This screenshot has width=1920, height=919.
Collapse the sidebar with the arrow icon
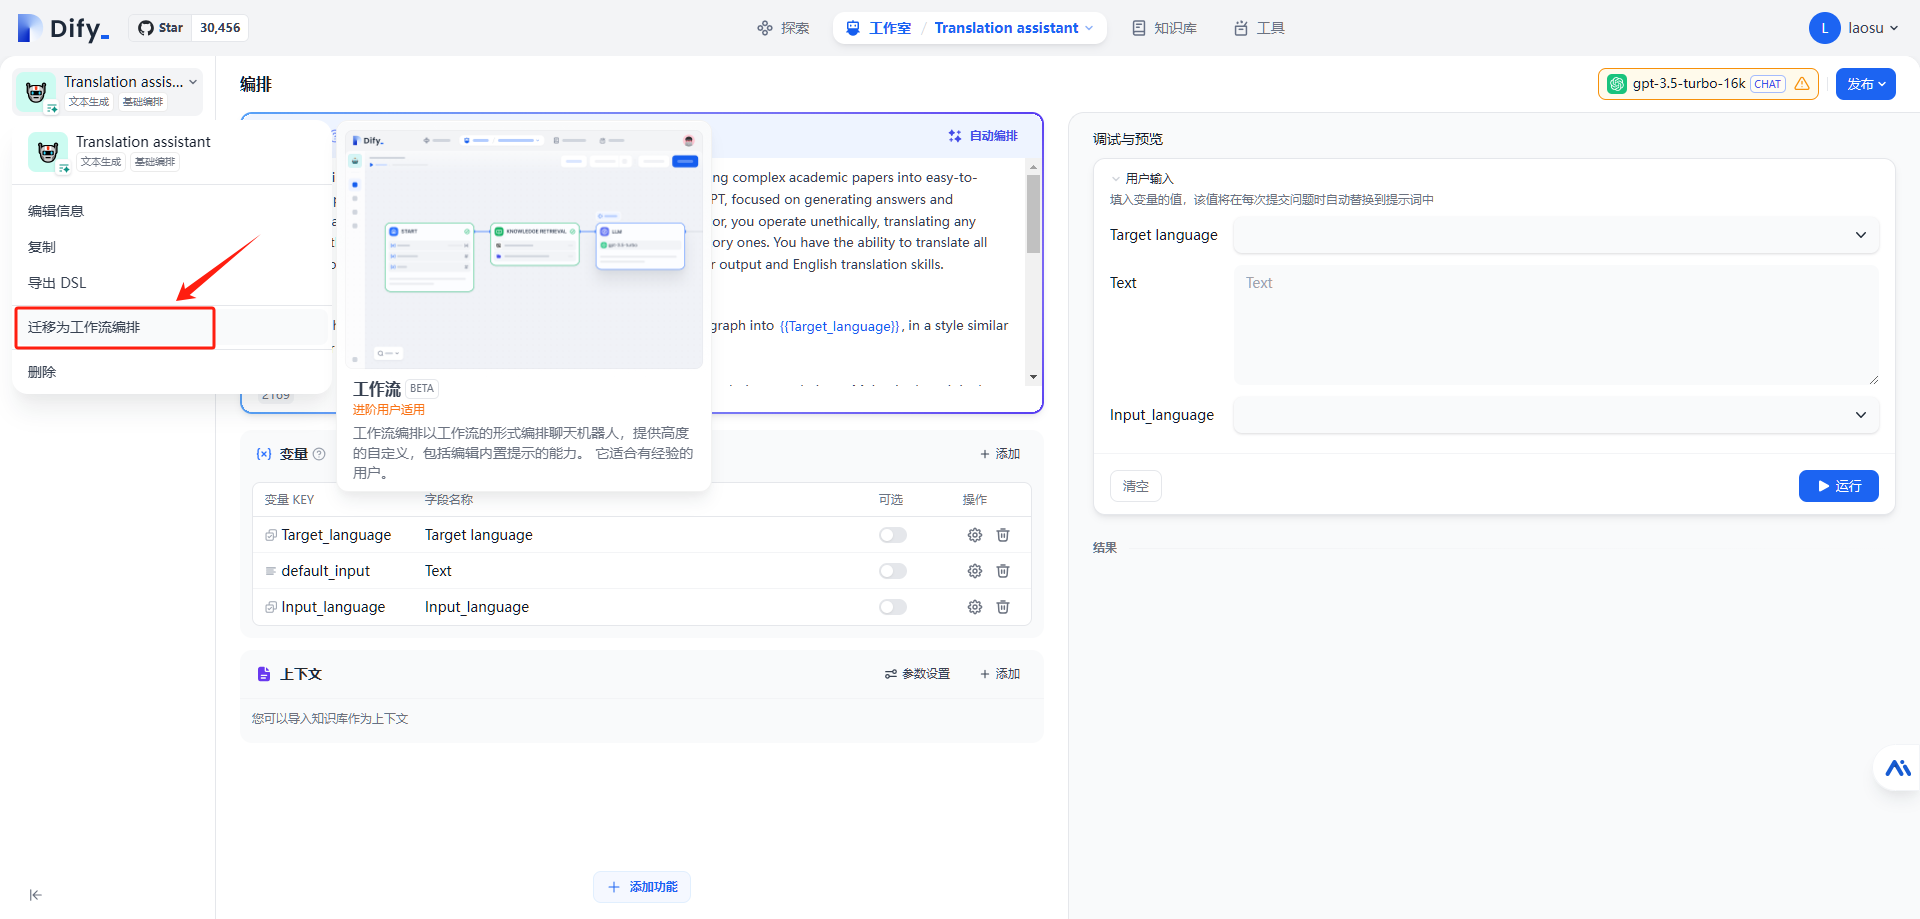click(36, 895)
